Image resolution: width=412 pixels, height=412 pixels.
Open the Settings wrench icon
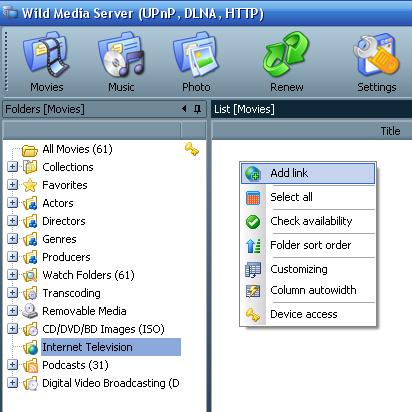pos(377,54)
